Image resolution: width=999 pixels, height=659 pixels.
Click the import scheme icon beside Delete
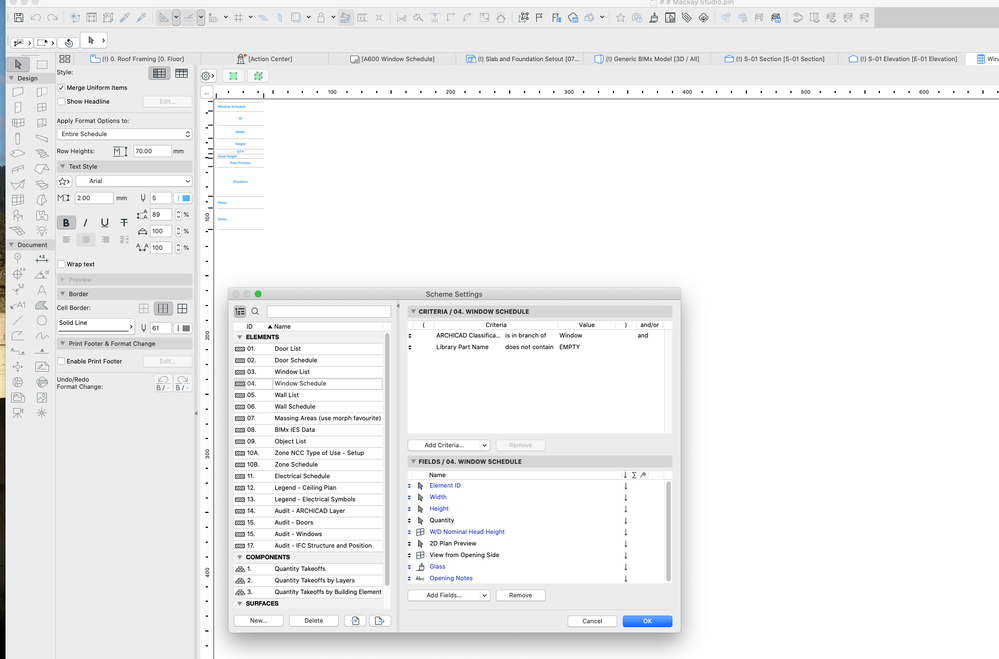(x=357, y=621)
